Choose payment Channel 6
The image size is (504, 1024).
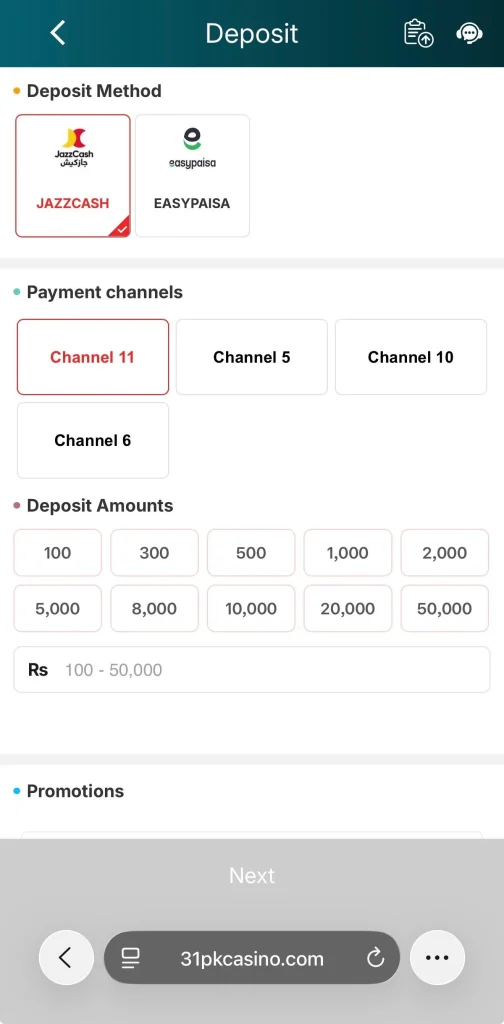(93, 440)
